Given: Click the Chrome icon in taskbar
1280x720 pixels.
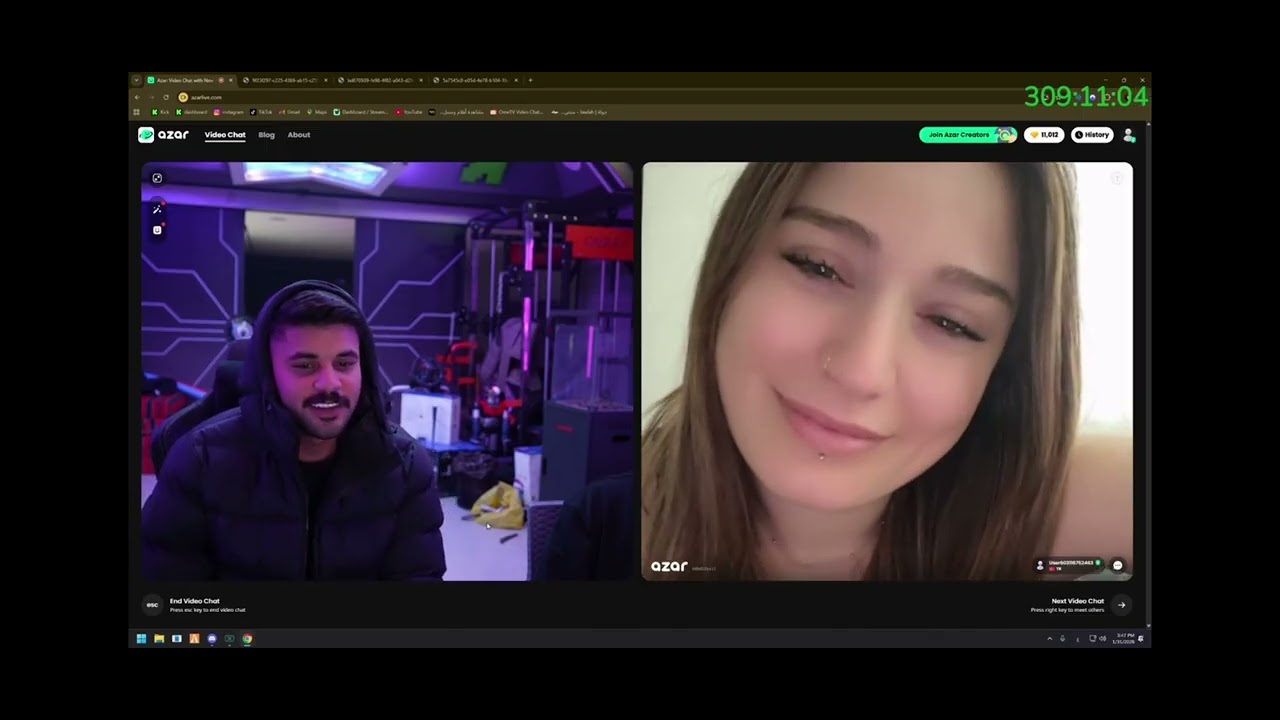Looking at the screenshot, I should (247, 638).
